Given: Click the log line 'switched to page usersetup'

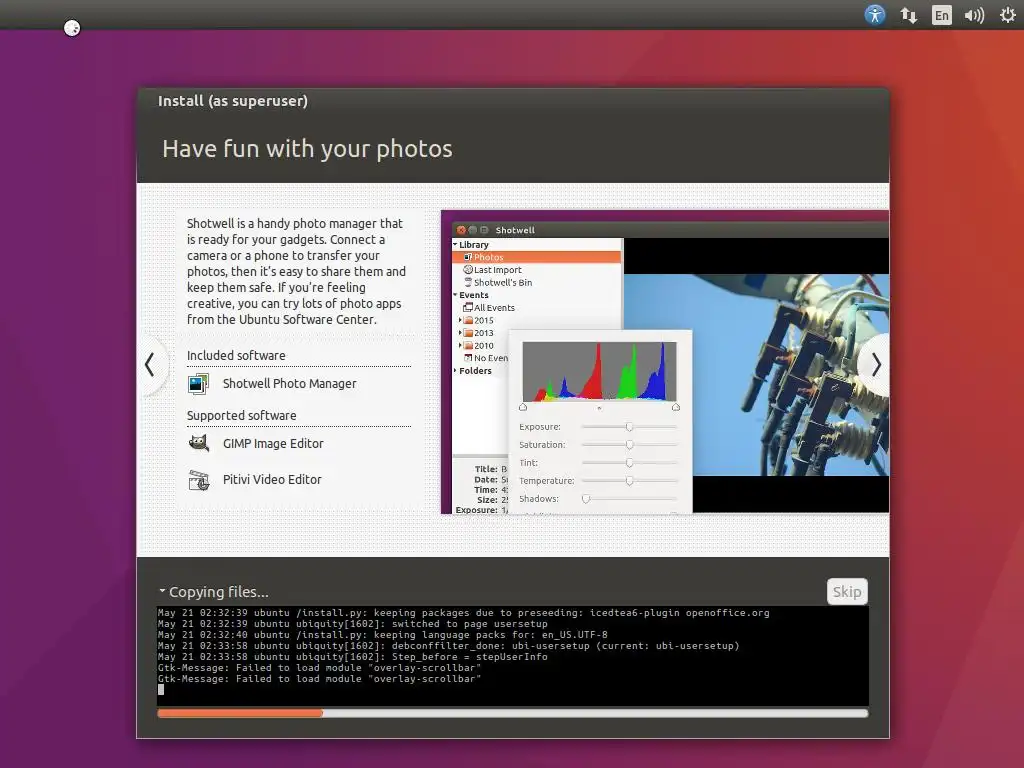Looking at the screenshot, I should tap(353, 624).
